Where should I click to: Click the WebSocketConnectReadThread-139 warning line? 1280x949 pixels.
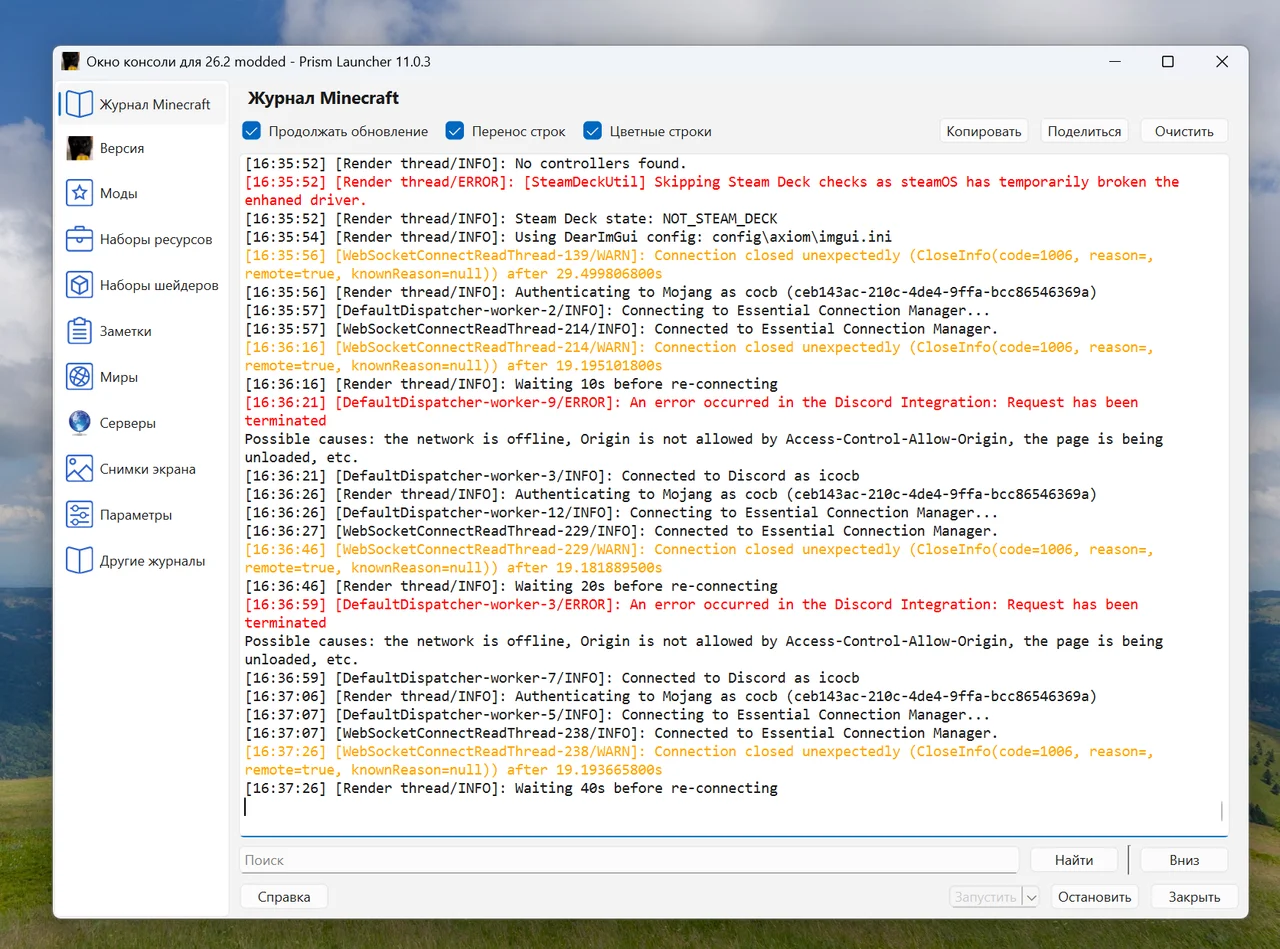pos(699,265)
